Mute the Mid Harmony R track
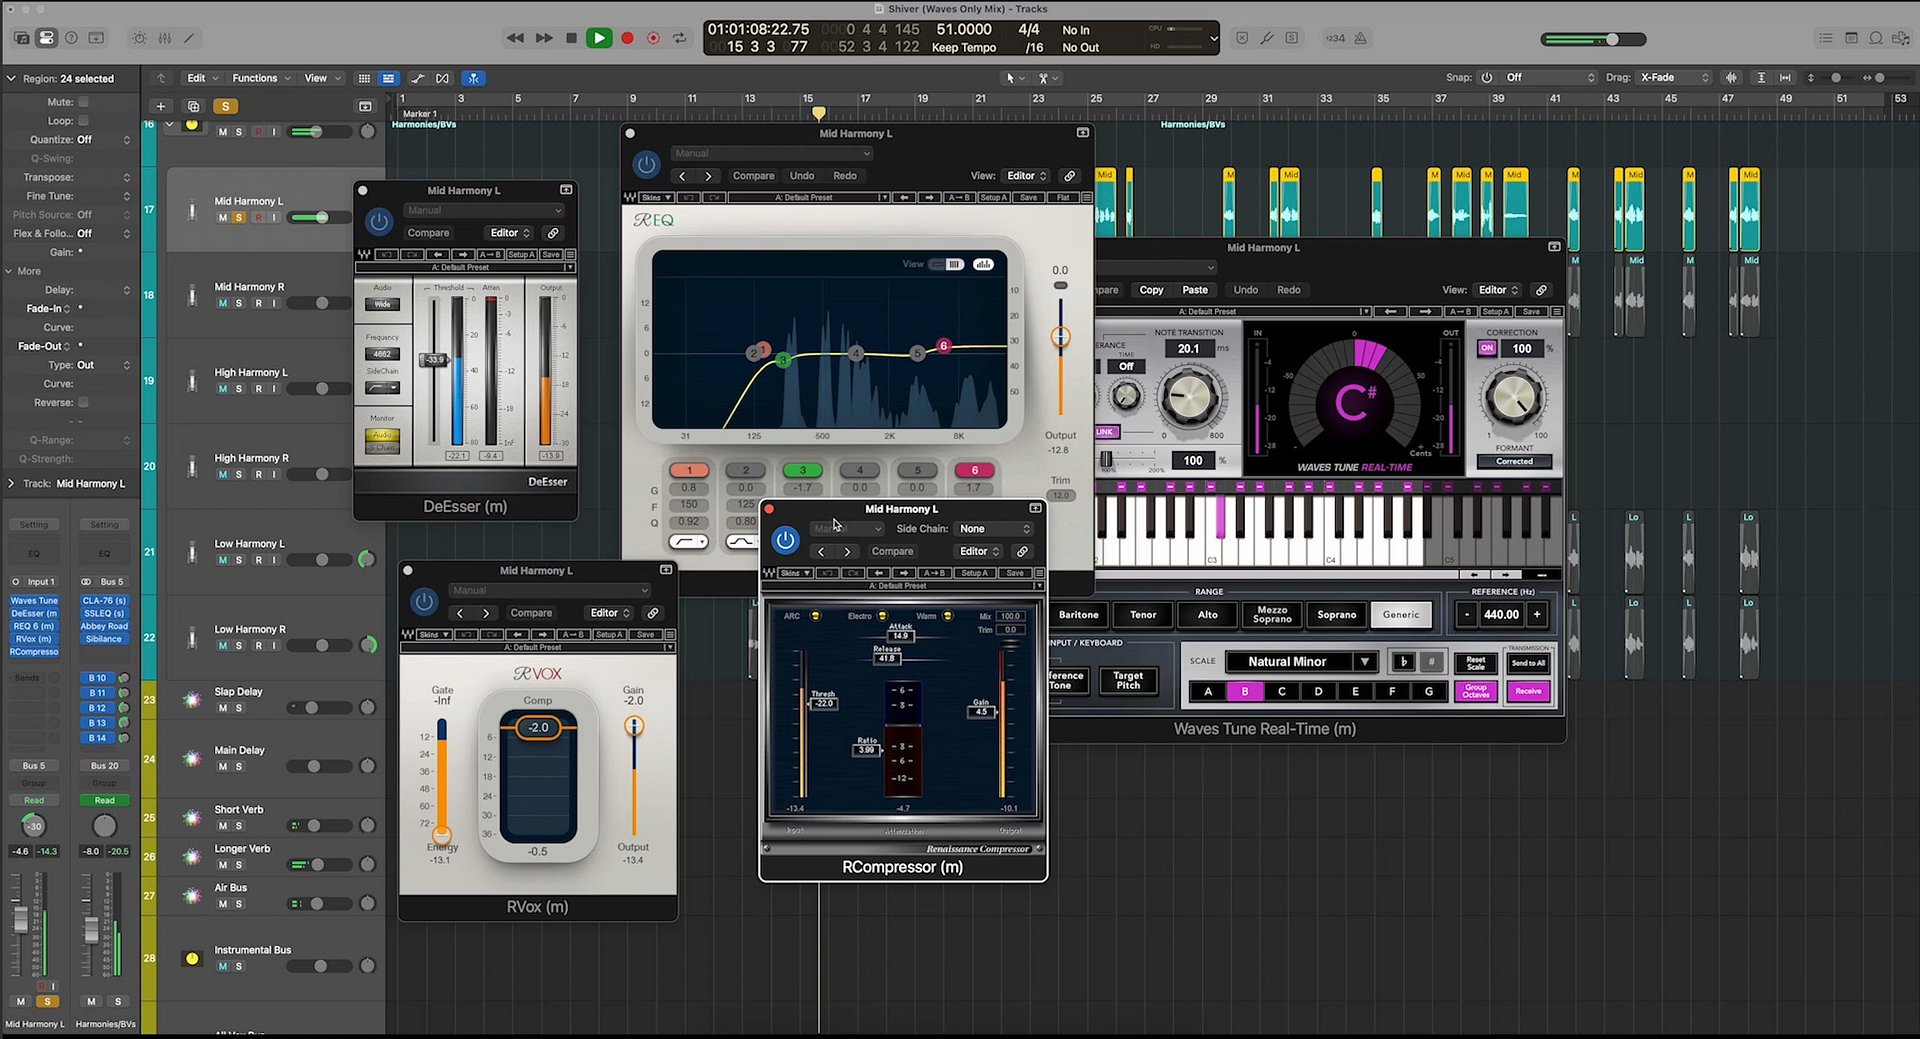The height and width of the screenshot is (1039, 1920). (x=222, y=303)
